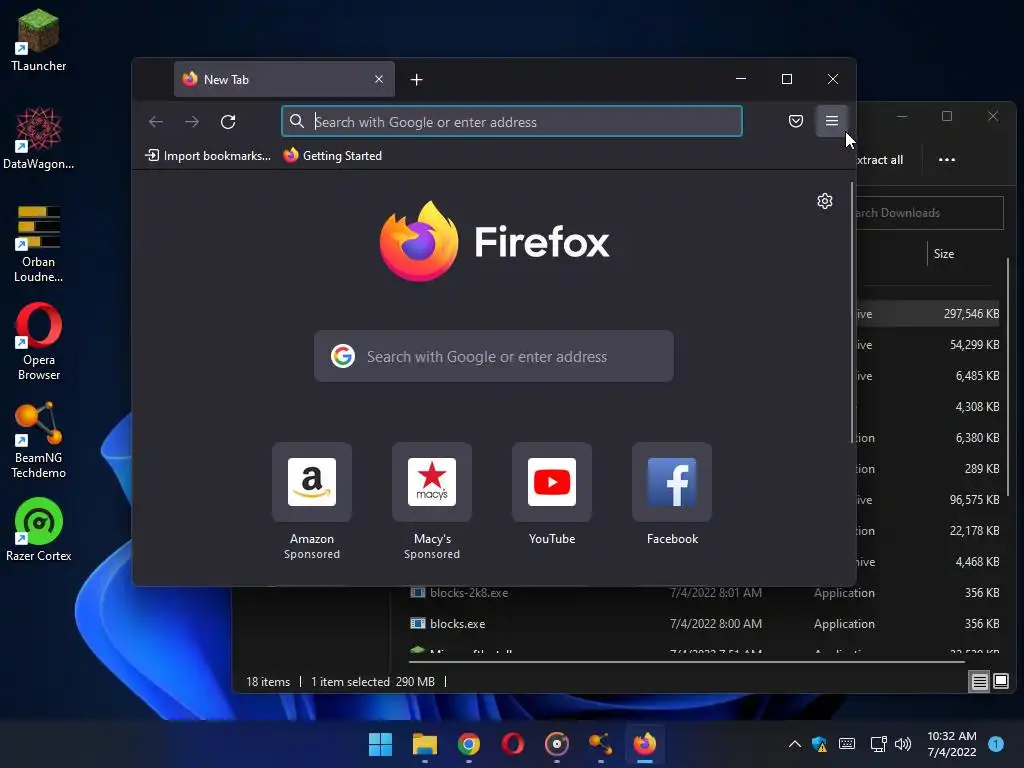Image resolution: width=1024 pixels, height=768 pixels.
Task: Select the New Tab tab
Action: click(x=284, y=79)
